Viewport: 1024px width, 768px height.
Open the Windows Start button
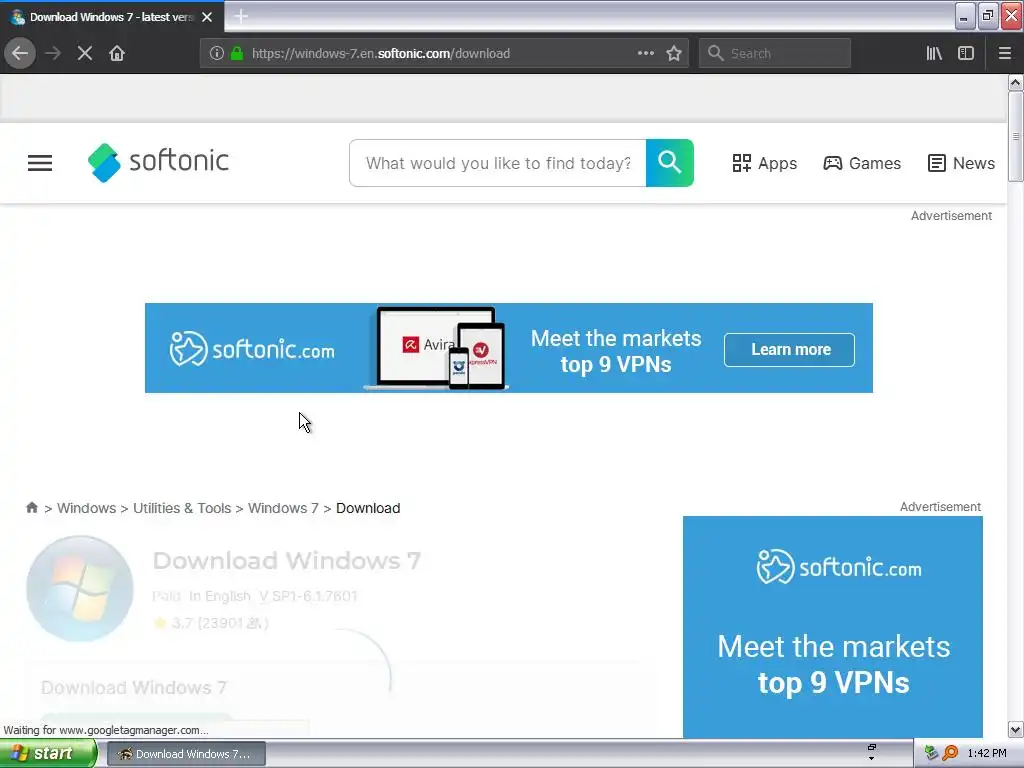[47, 754]
